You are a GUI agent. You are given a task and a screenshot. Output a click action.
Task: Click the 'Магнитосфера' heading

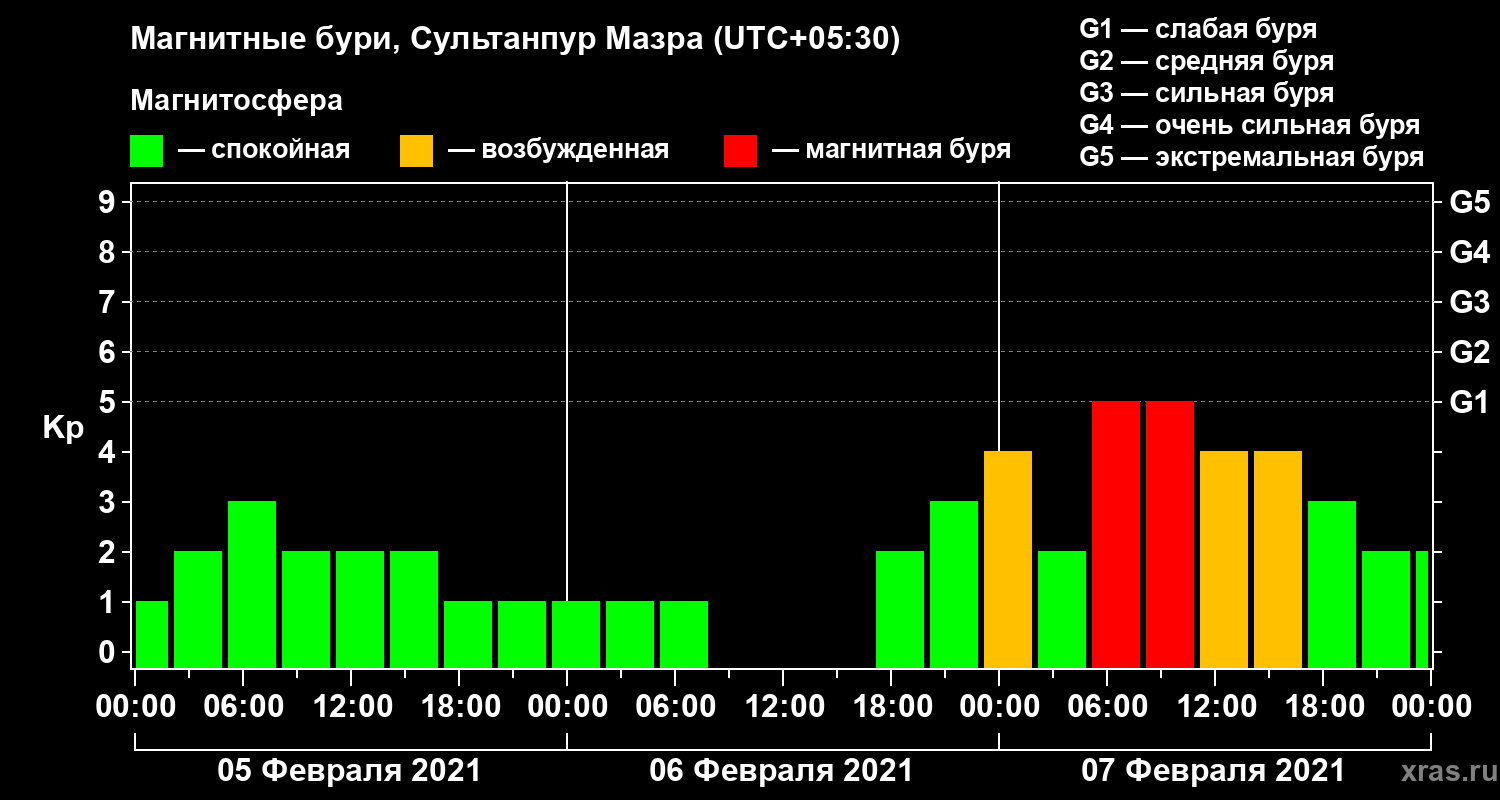(236, 101)
